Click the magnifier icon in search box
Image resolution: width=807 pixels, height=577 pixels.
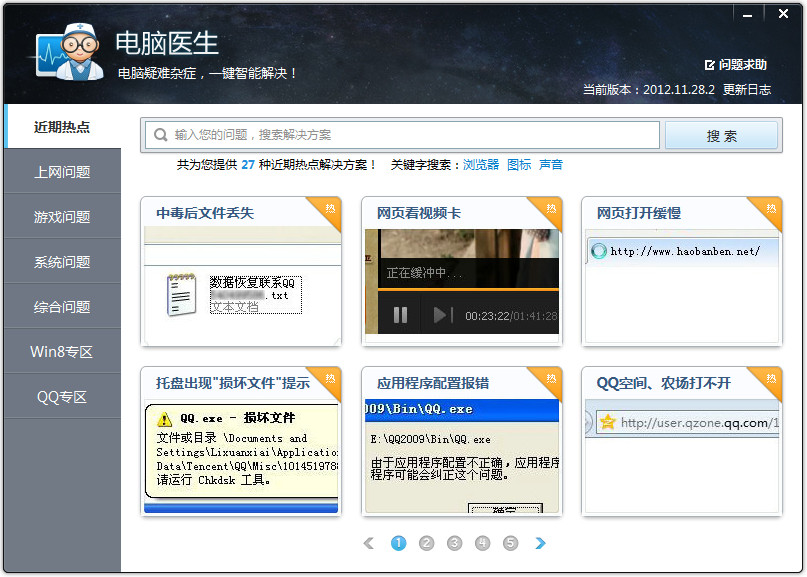point(161,135)
